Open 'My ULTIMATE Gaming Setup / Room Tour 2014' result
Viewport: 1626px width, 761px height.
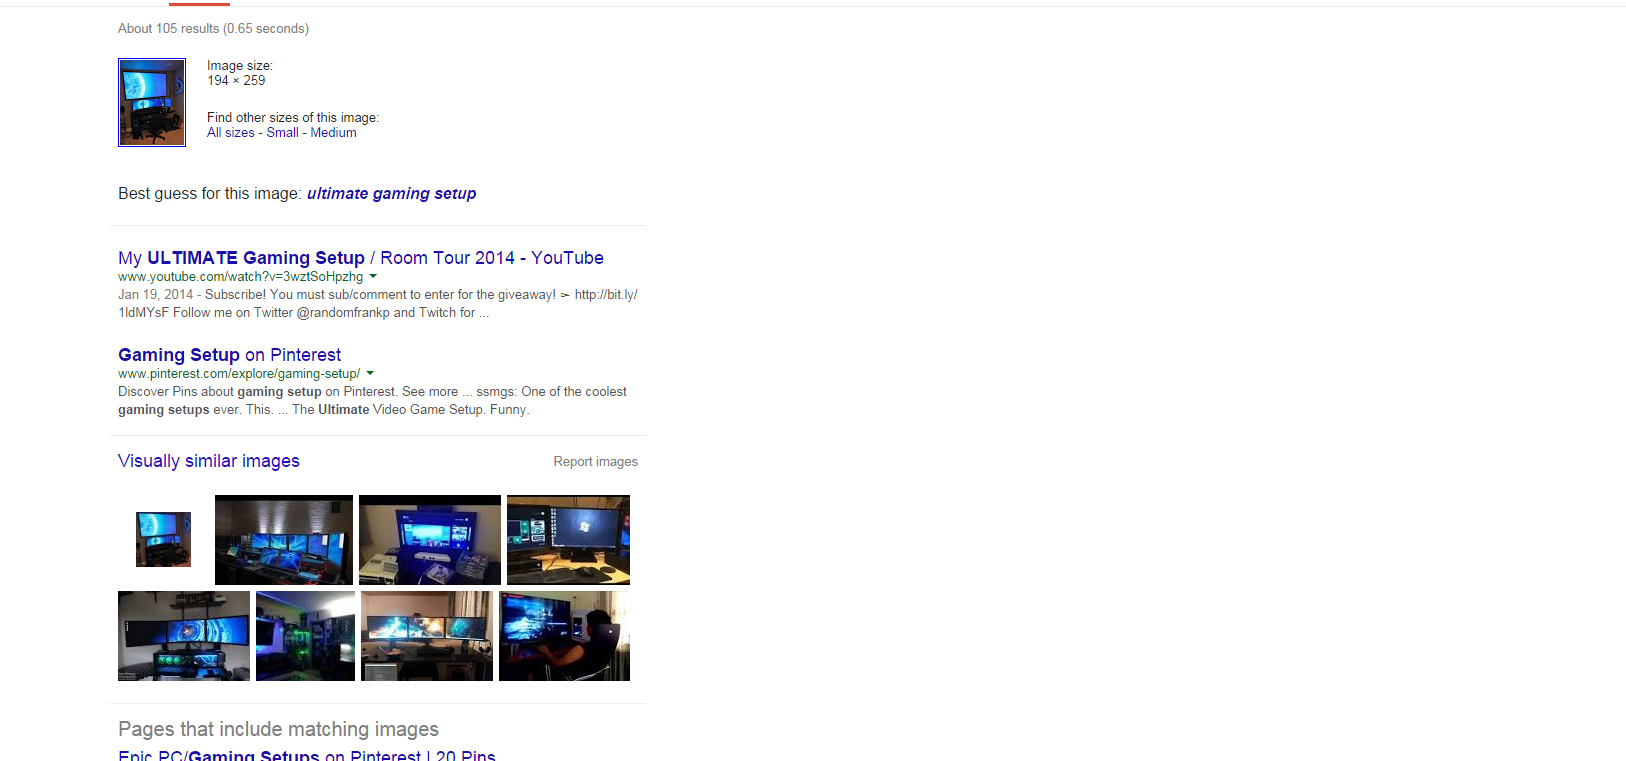361,258
